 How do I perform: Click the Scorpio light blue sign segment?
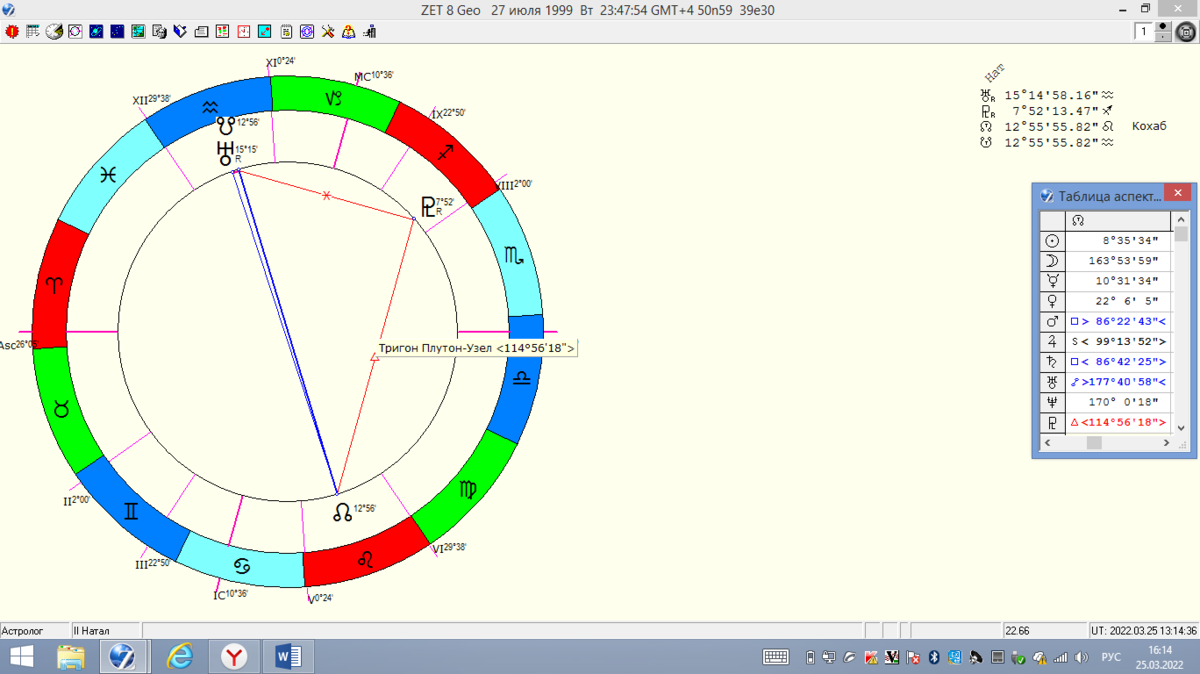(513, 257)
